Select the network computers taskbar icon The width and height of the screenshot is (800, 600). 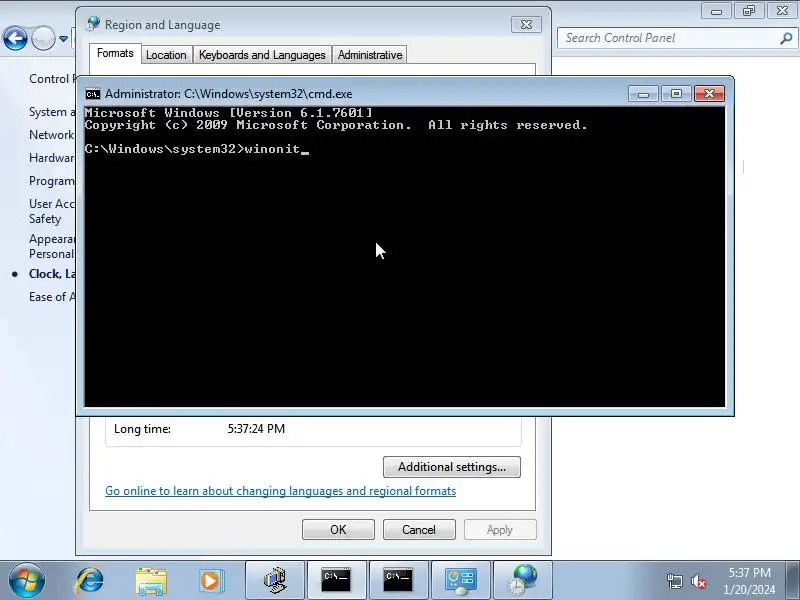pos(276,581)
